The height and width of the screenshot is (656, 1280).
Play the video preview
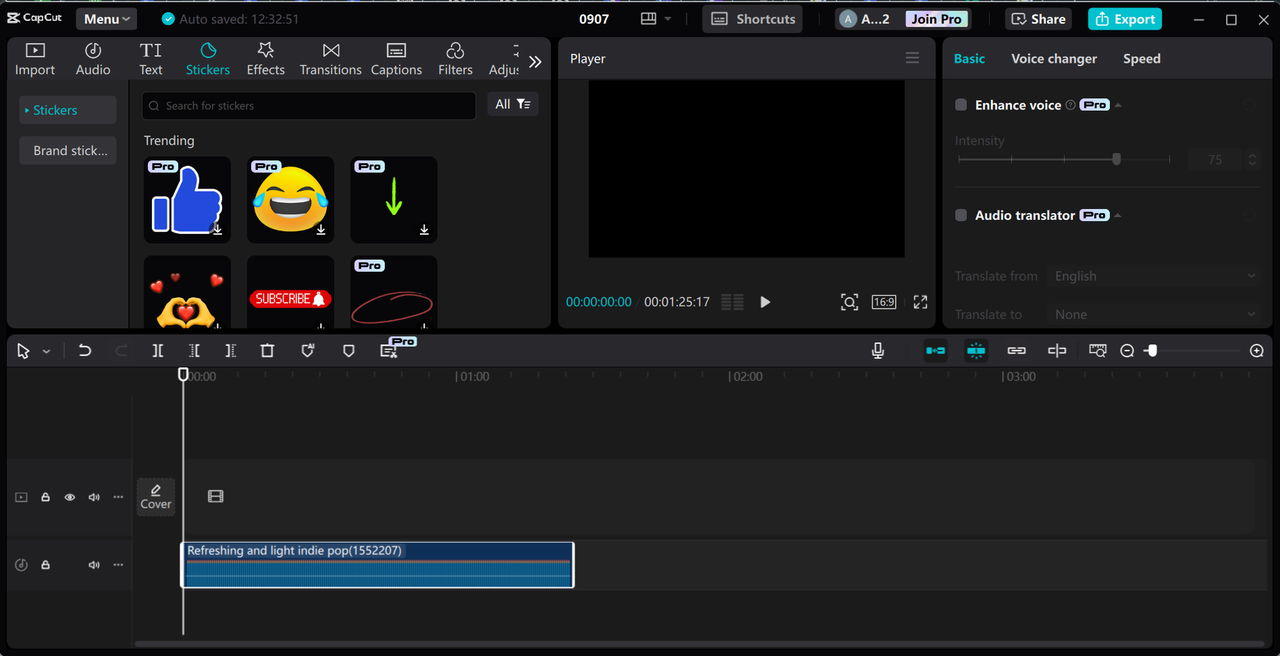[765, 302]
